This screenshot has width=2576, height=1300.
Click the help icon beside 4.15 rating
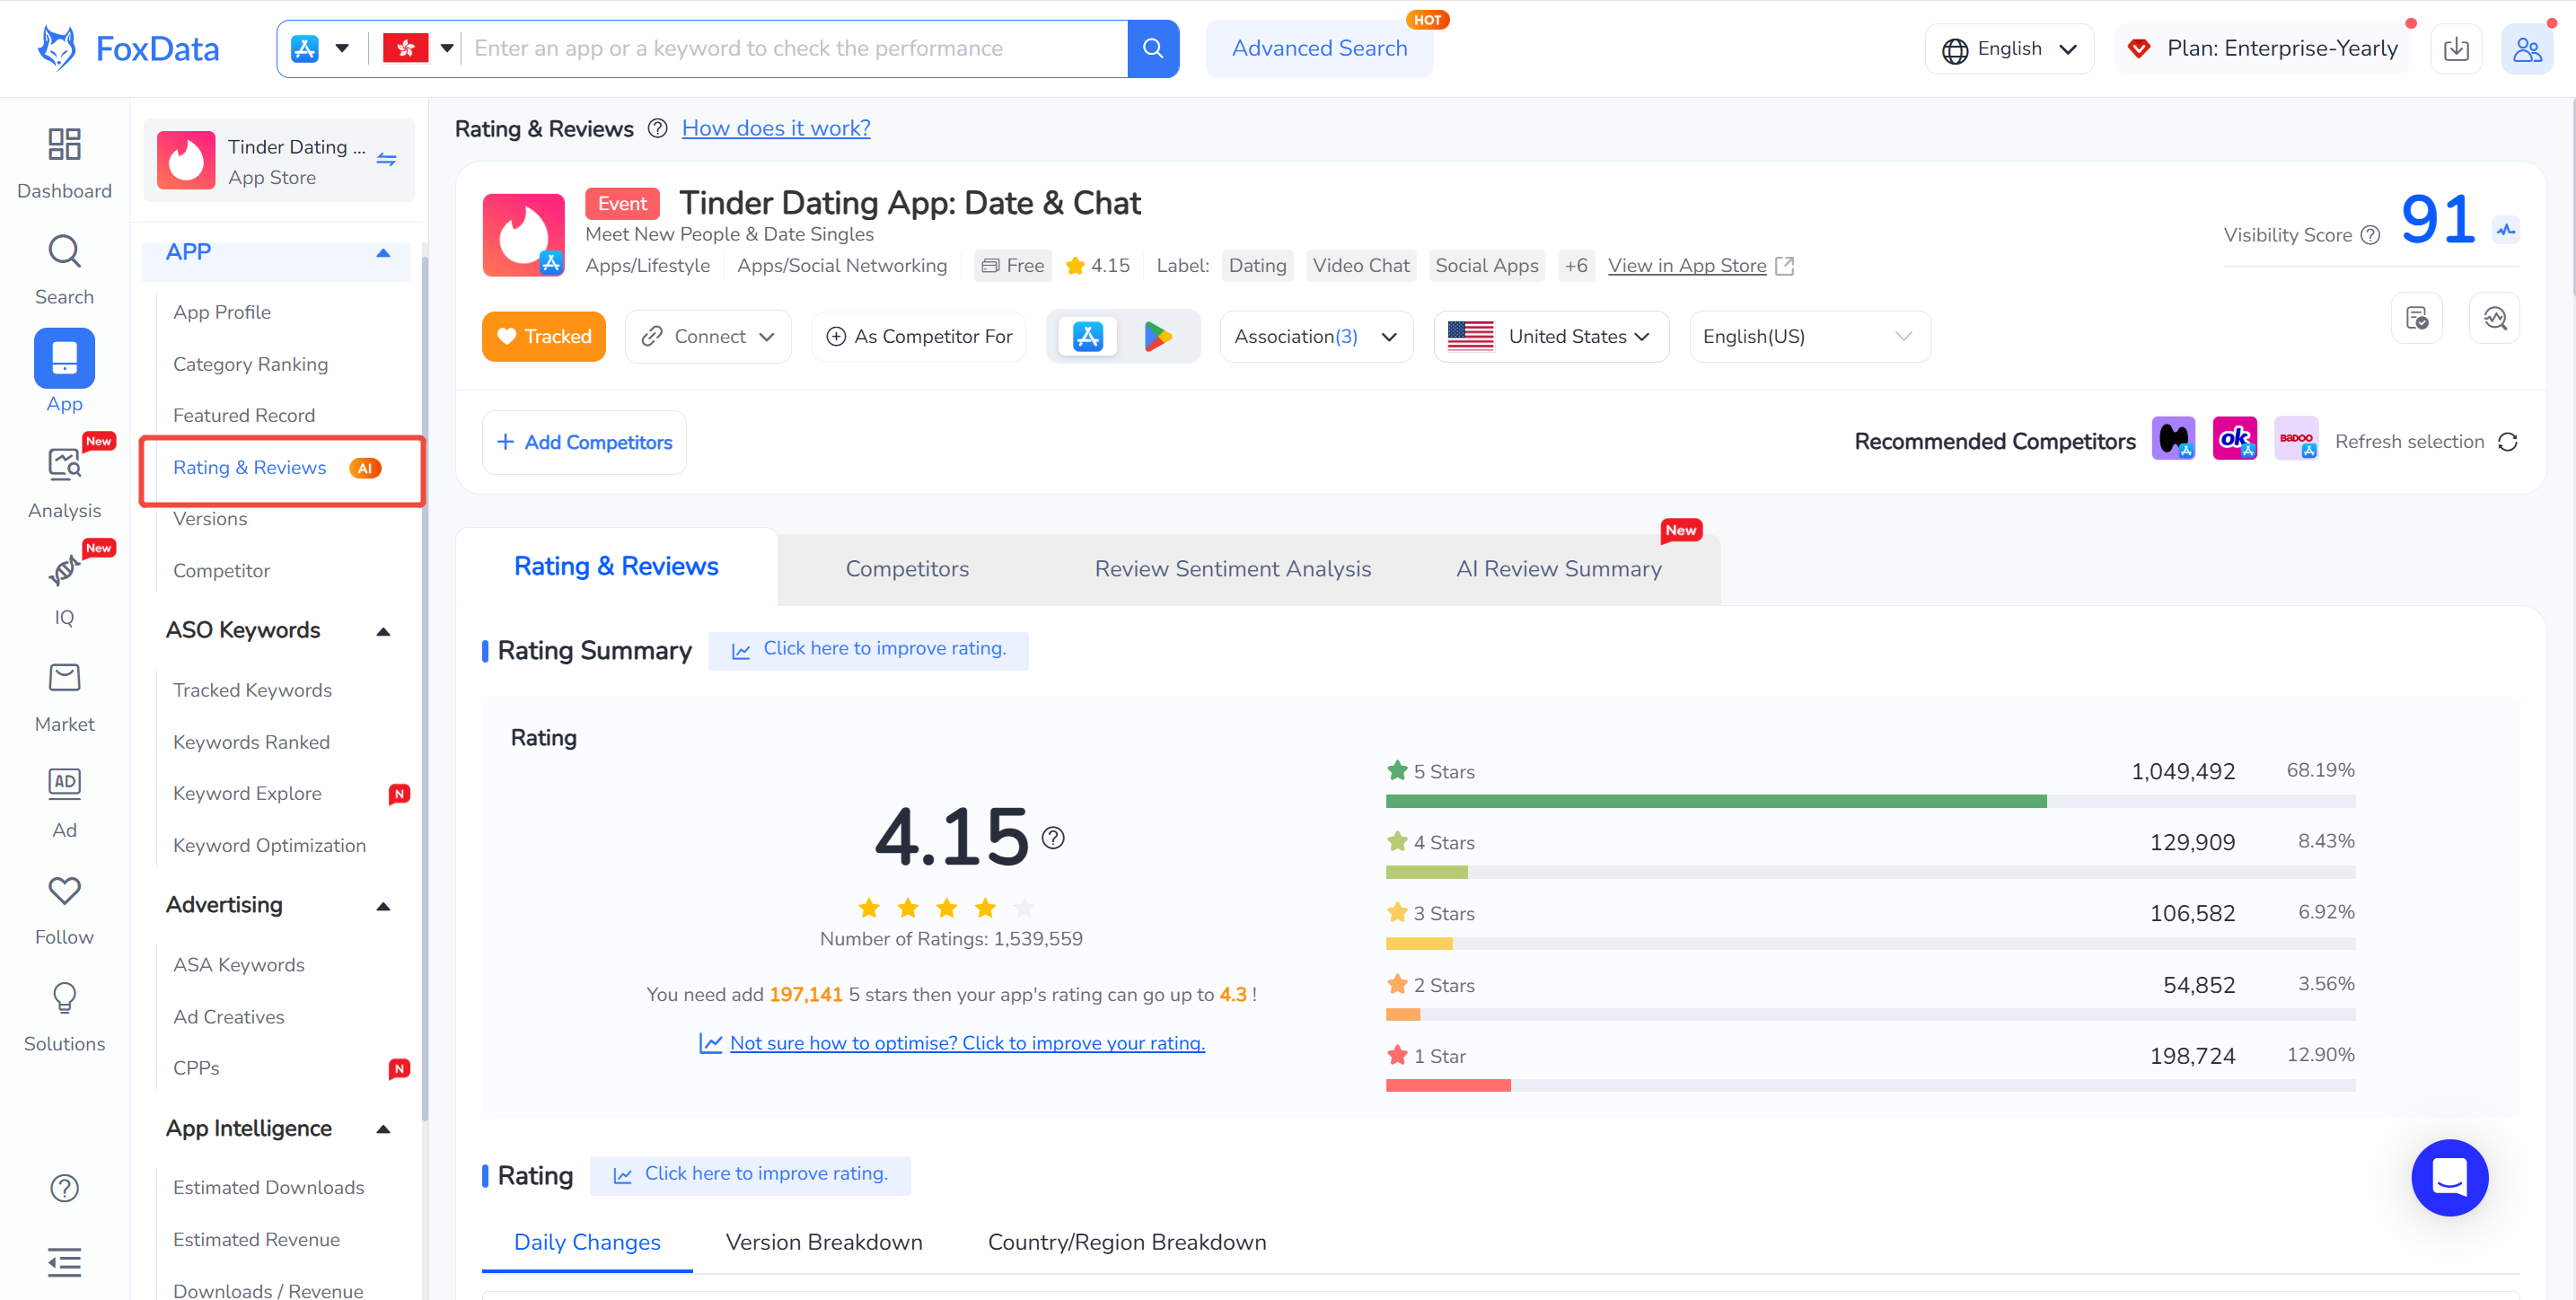pos(1053,838)
